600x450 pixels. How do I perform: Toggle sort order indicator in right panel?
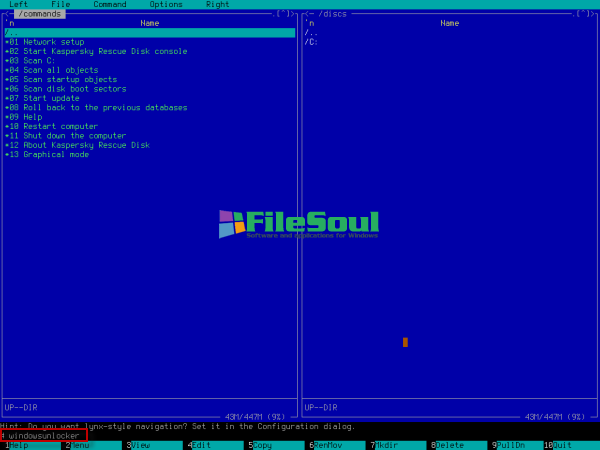(309, 23)
